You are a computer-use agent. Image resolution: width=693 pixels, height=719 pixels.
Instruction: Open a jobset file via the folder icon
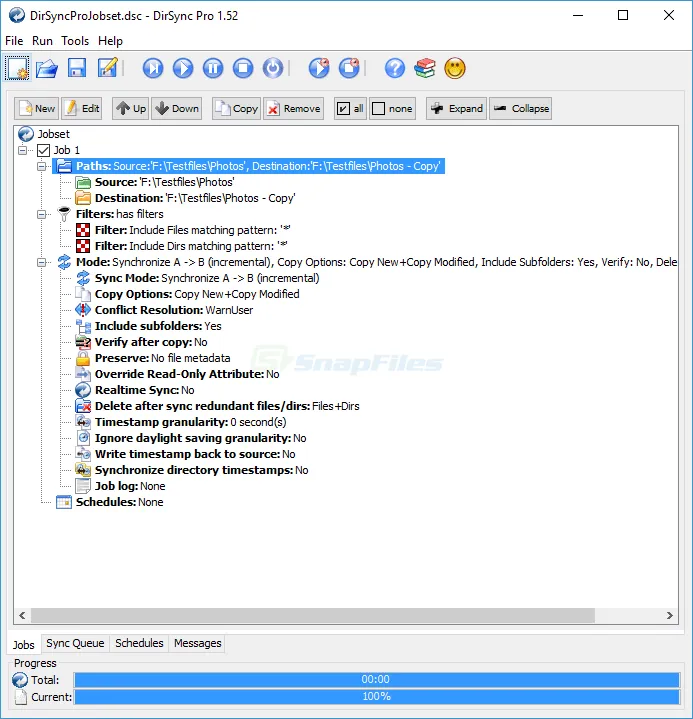pos(47,68)
